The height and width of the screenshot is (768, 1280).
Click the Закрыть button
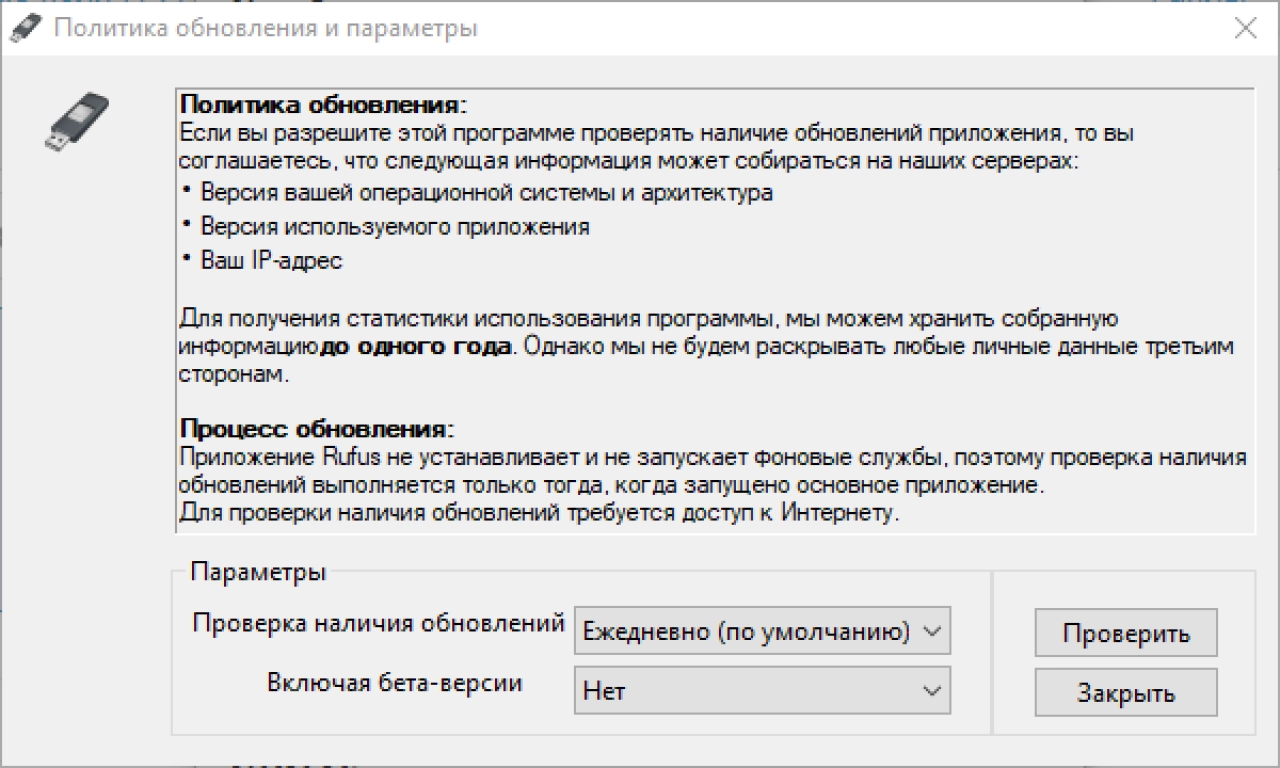tap(1126, 693)
